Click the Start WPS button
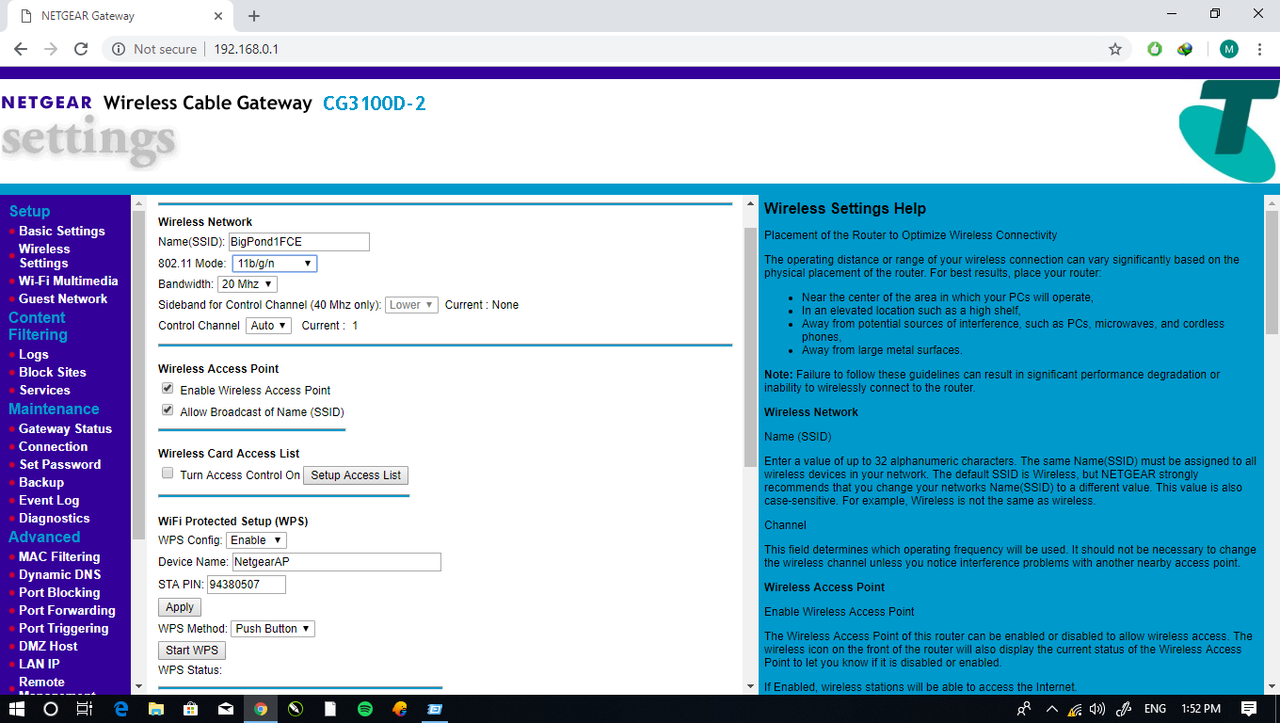Image resolution: width=1280 pixels, height=723 pixels. point(192,650)
